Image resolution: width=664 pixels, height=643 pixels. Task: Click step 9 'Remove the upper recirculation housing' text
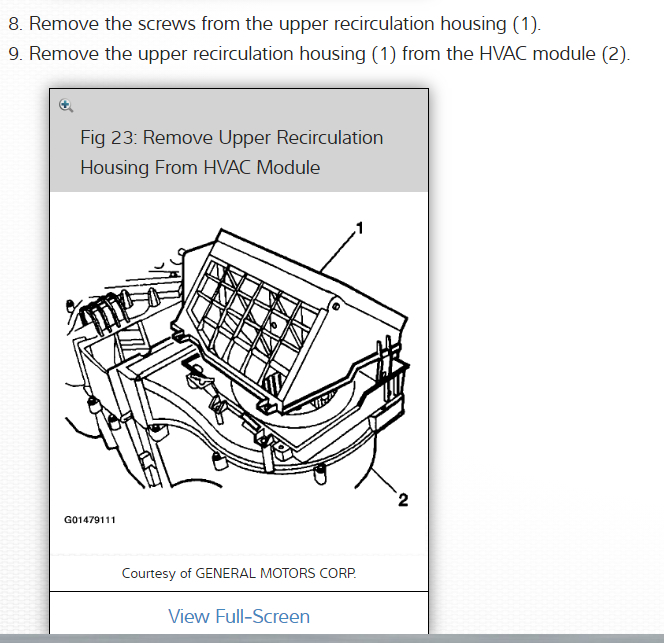click(x=319, y=54)
